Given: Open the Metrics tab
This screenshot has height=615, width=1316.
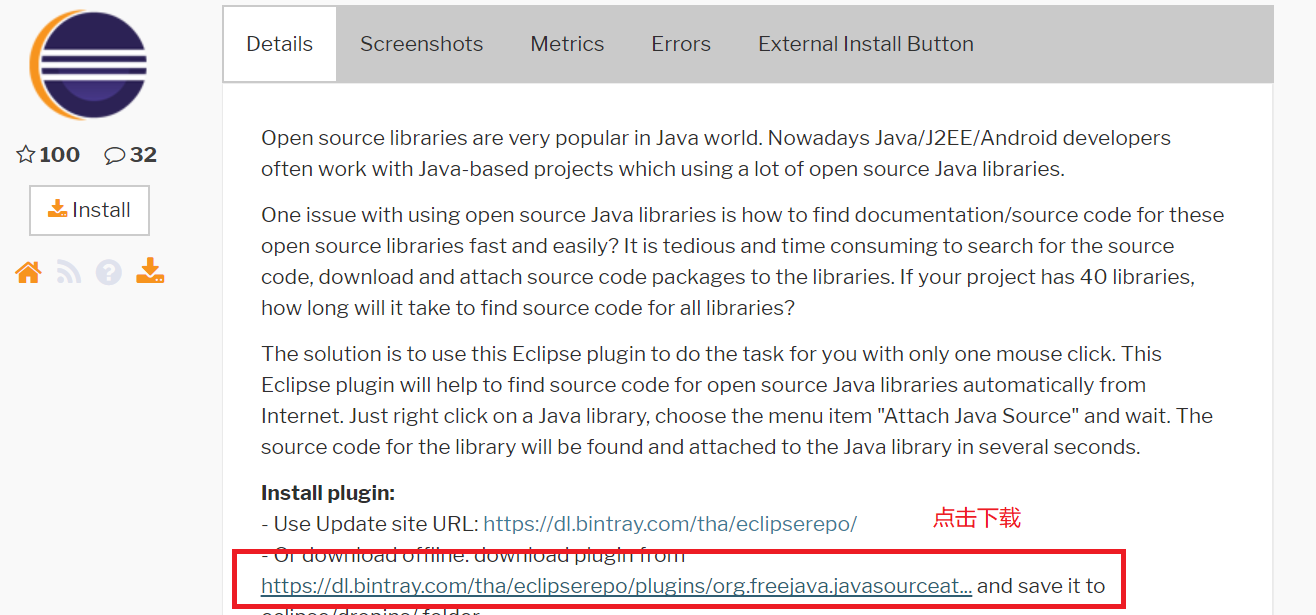Looking at the screenshot, I should [567, 43].
